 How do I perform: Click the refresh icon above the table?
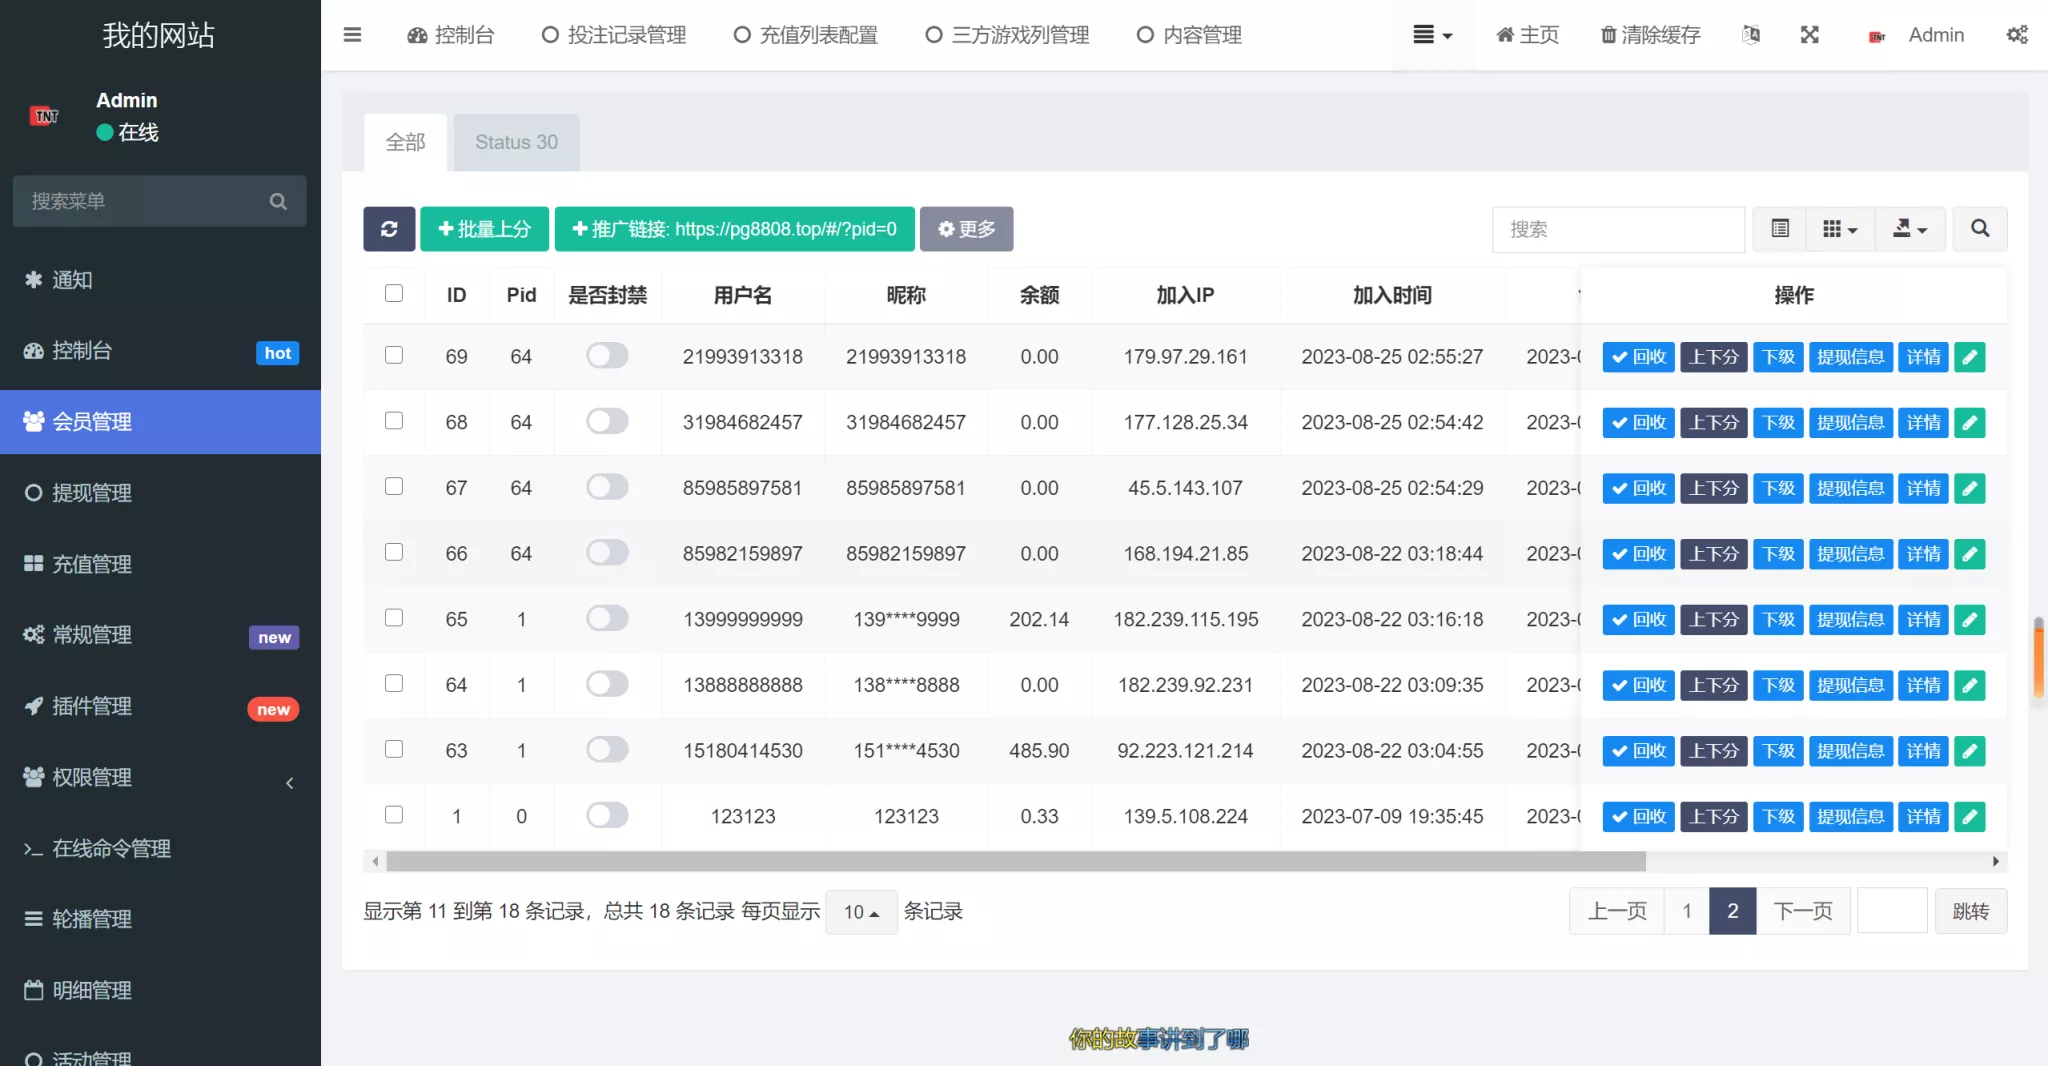[x=389, y=229]
